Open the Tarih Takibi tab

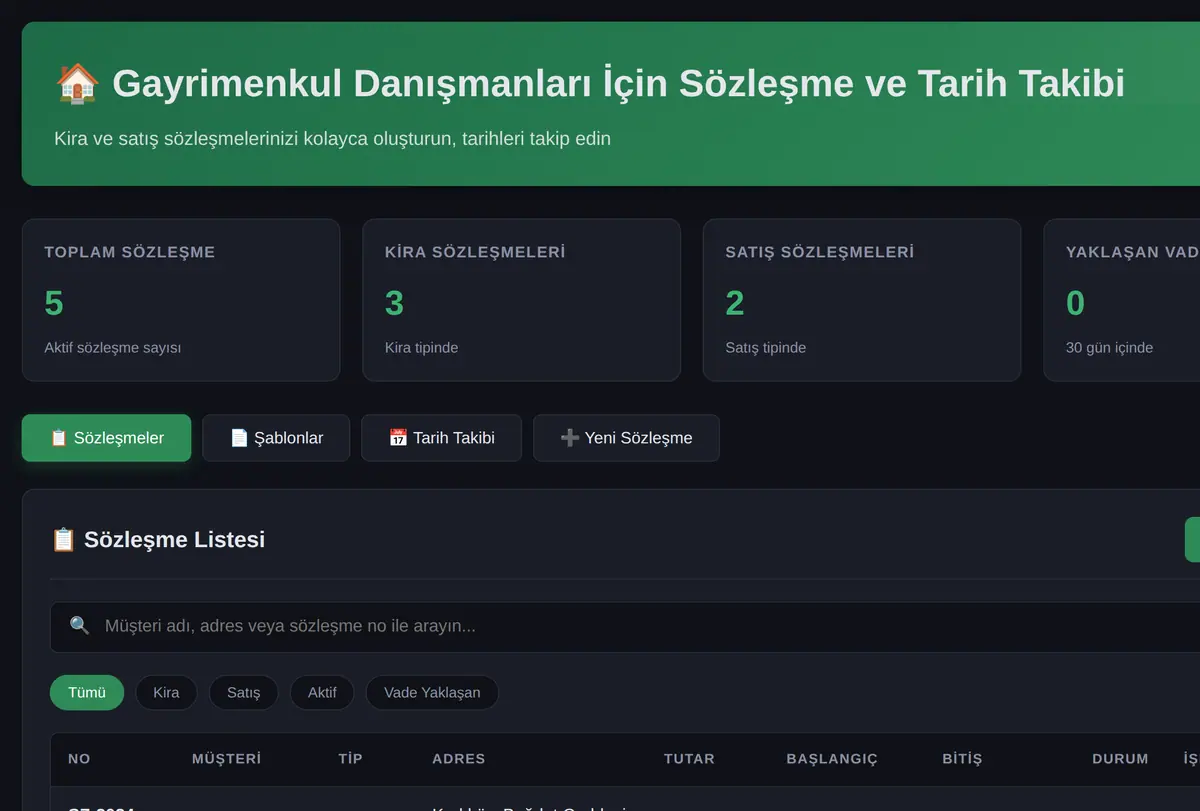(x=441, y=438)
